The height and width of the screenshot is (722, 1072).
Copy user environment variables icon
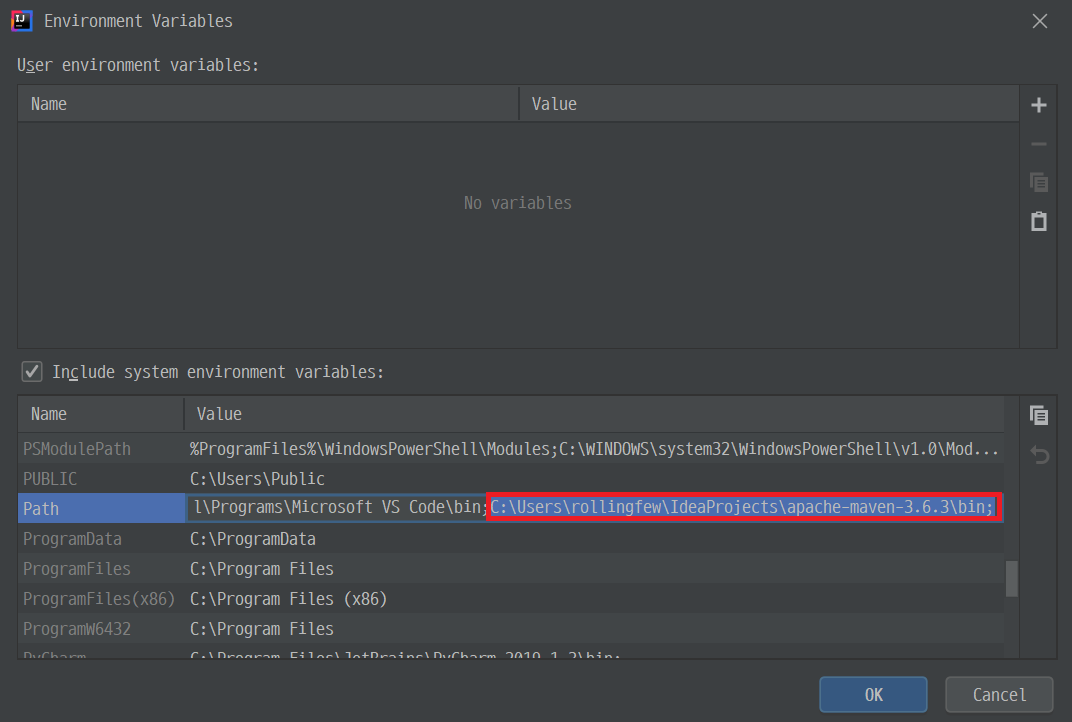tap(1038, 183)
